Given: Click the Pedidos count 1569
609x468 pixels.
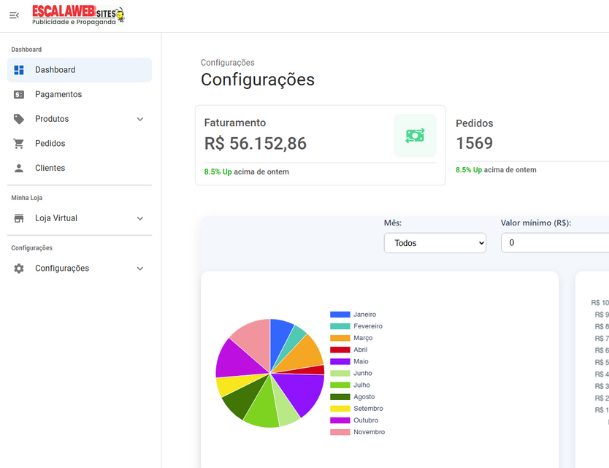Looking at the screenshot, I should (x=474, y=143).
